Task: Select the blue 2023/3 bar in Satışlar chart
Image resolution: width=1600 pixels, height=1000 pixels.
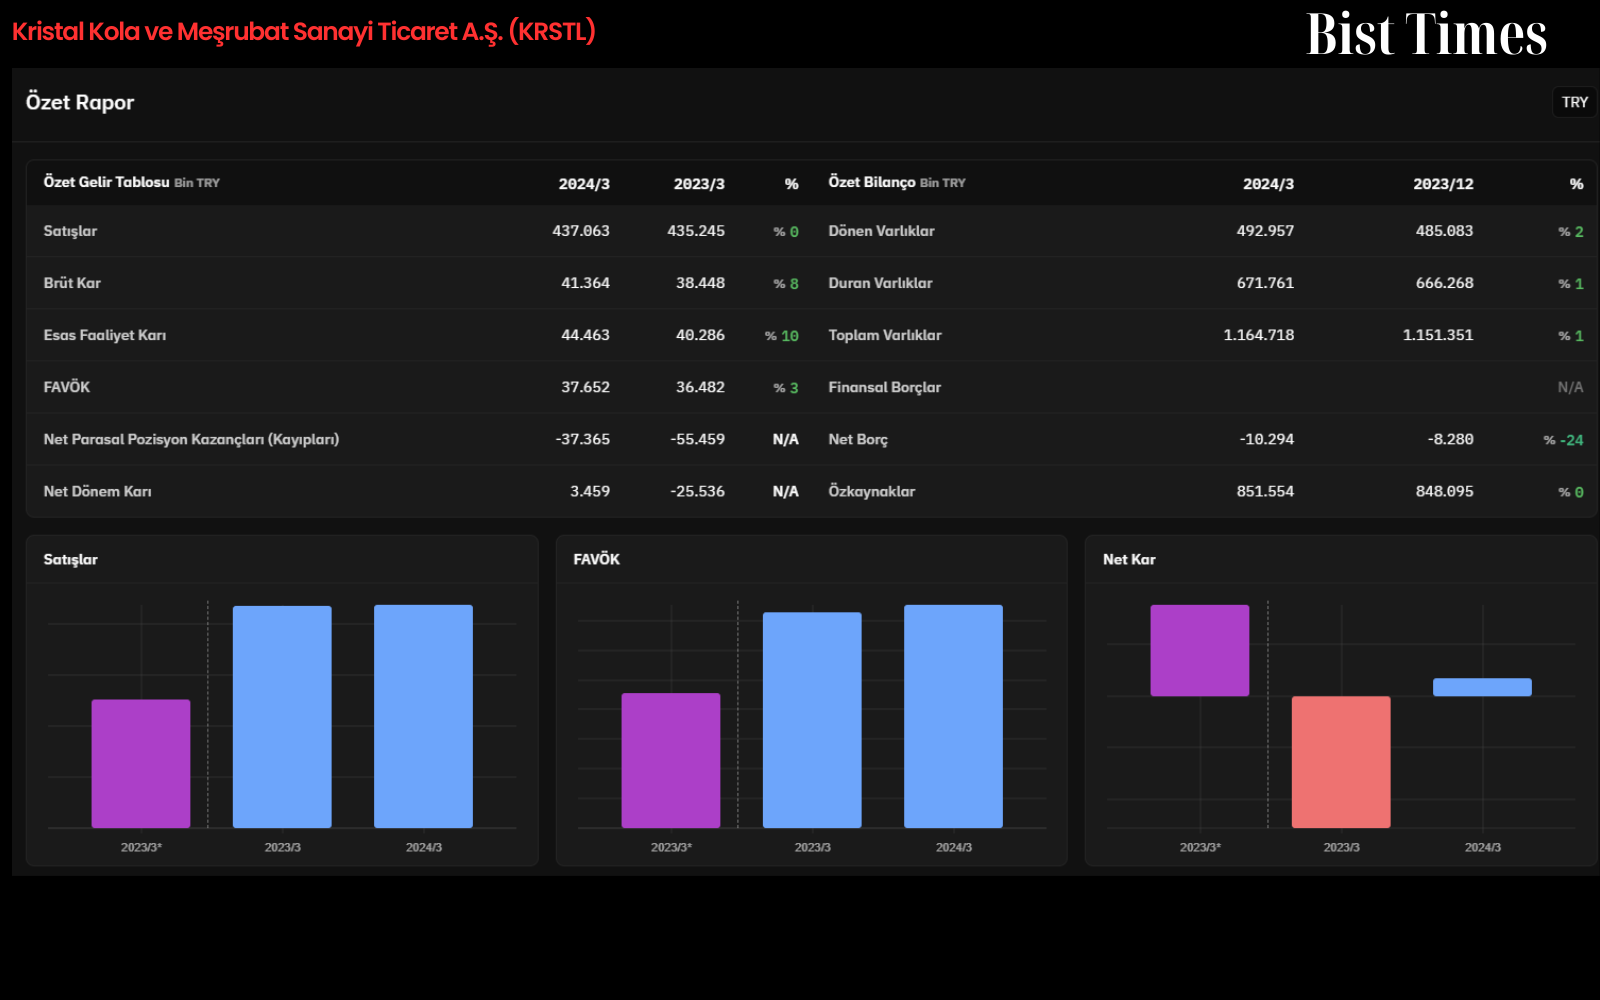Action: pyautogui.click(x=282, y=717)
